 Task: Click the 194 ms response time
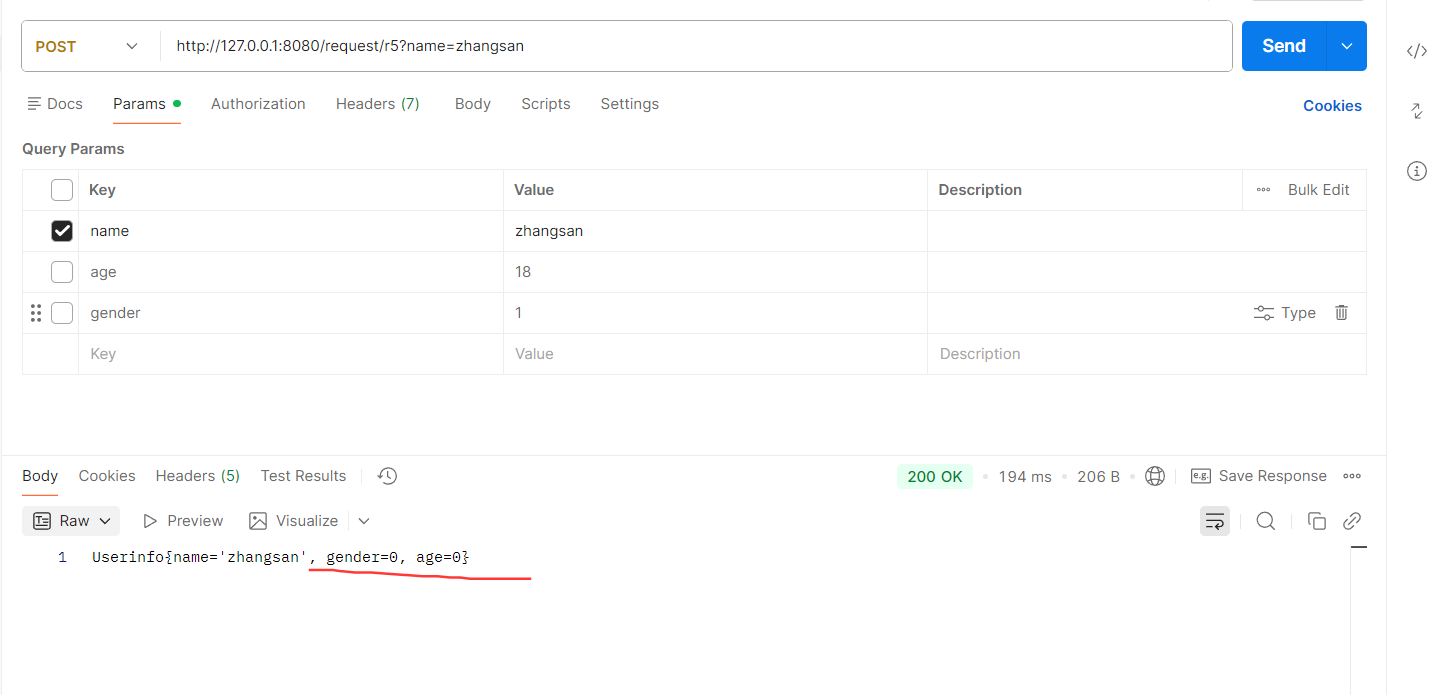click(x=1025, y=477)
